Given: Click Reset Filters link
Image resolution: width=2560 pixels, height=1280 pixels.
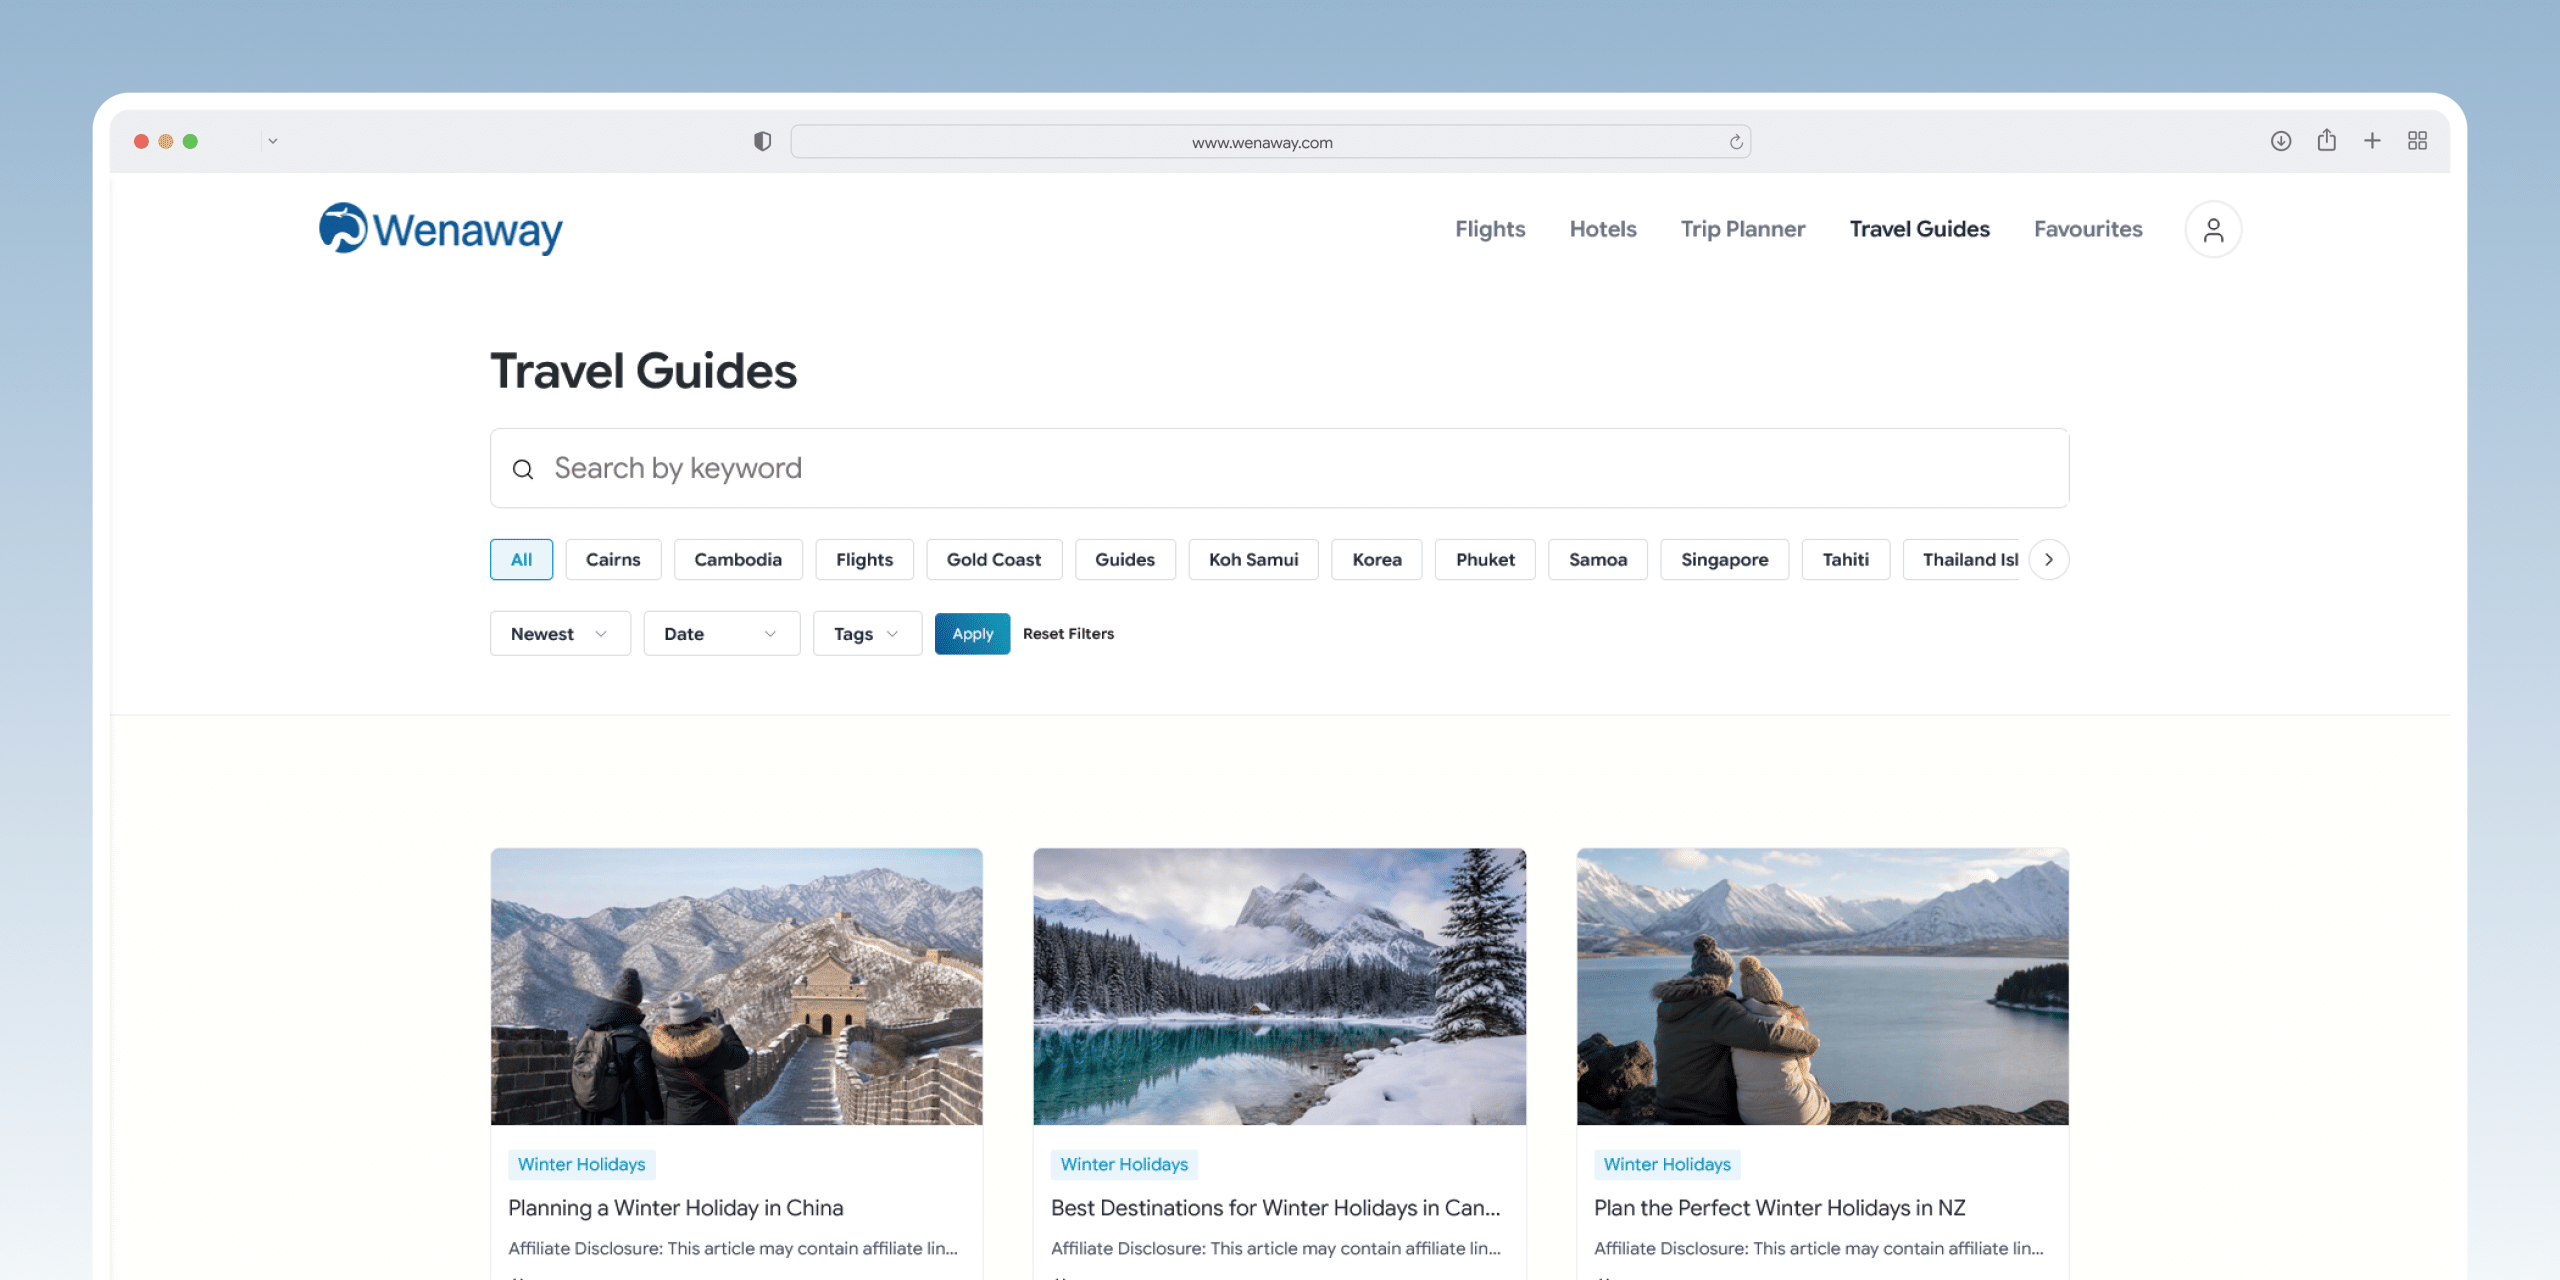Looking at the screenshot, I should (x=1068, y=634).
